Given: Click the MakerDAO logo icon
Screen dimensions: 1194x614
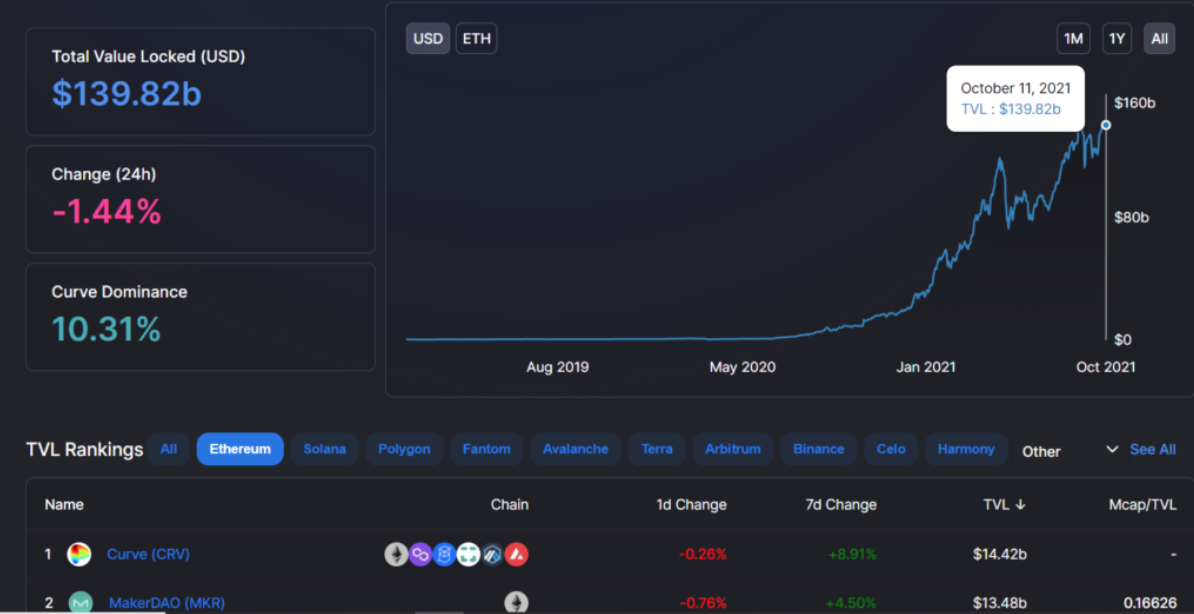Looking at the screenshot, I should click(x=81, y=603).
